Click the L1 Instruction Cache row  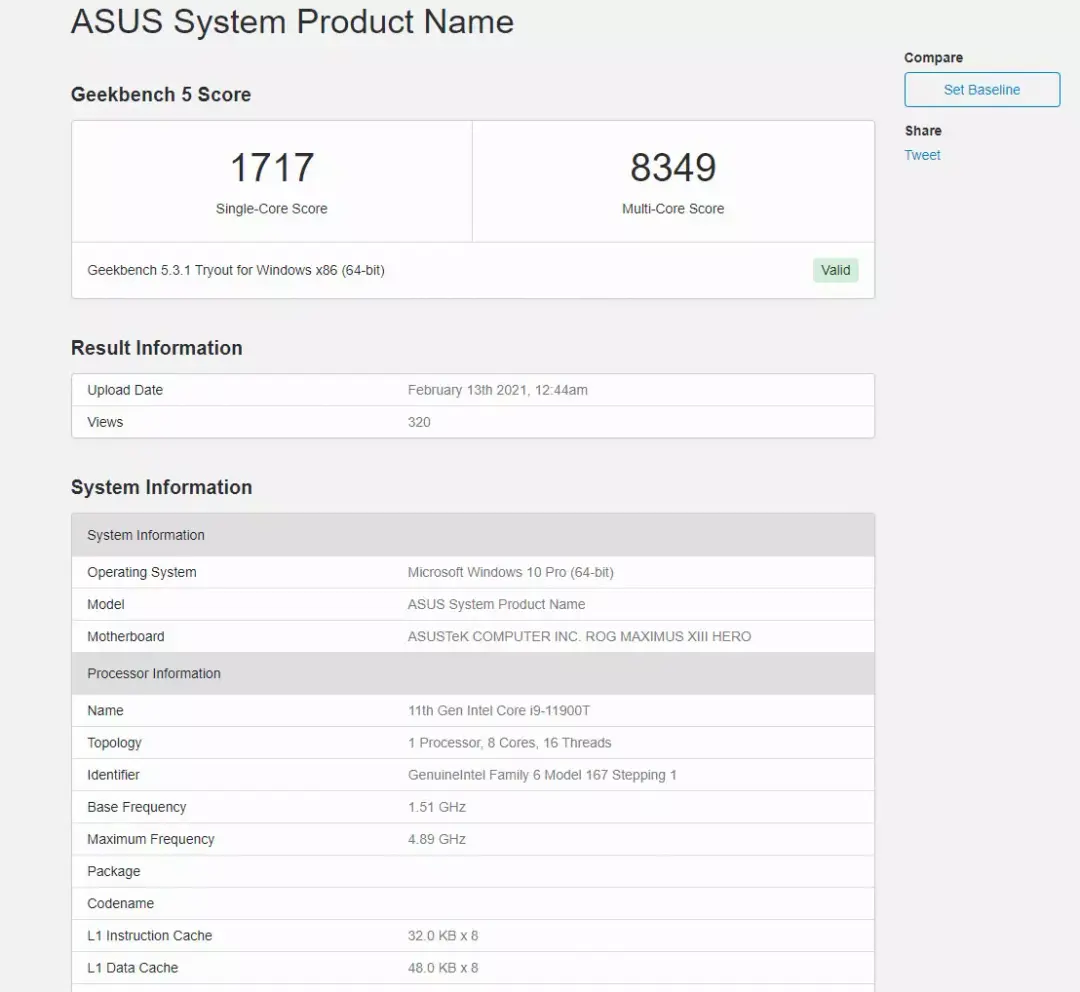(x=472, y=936)
